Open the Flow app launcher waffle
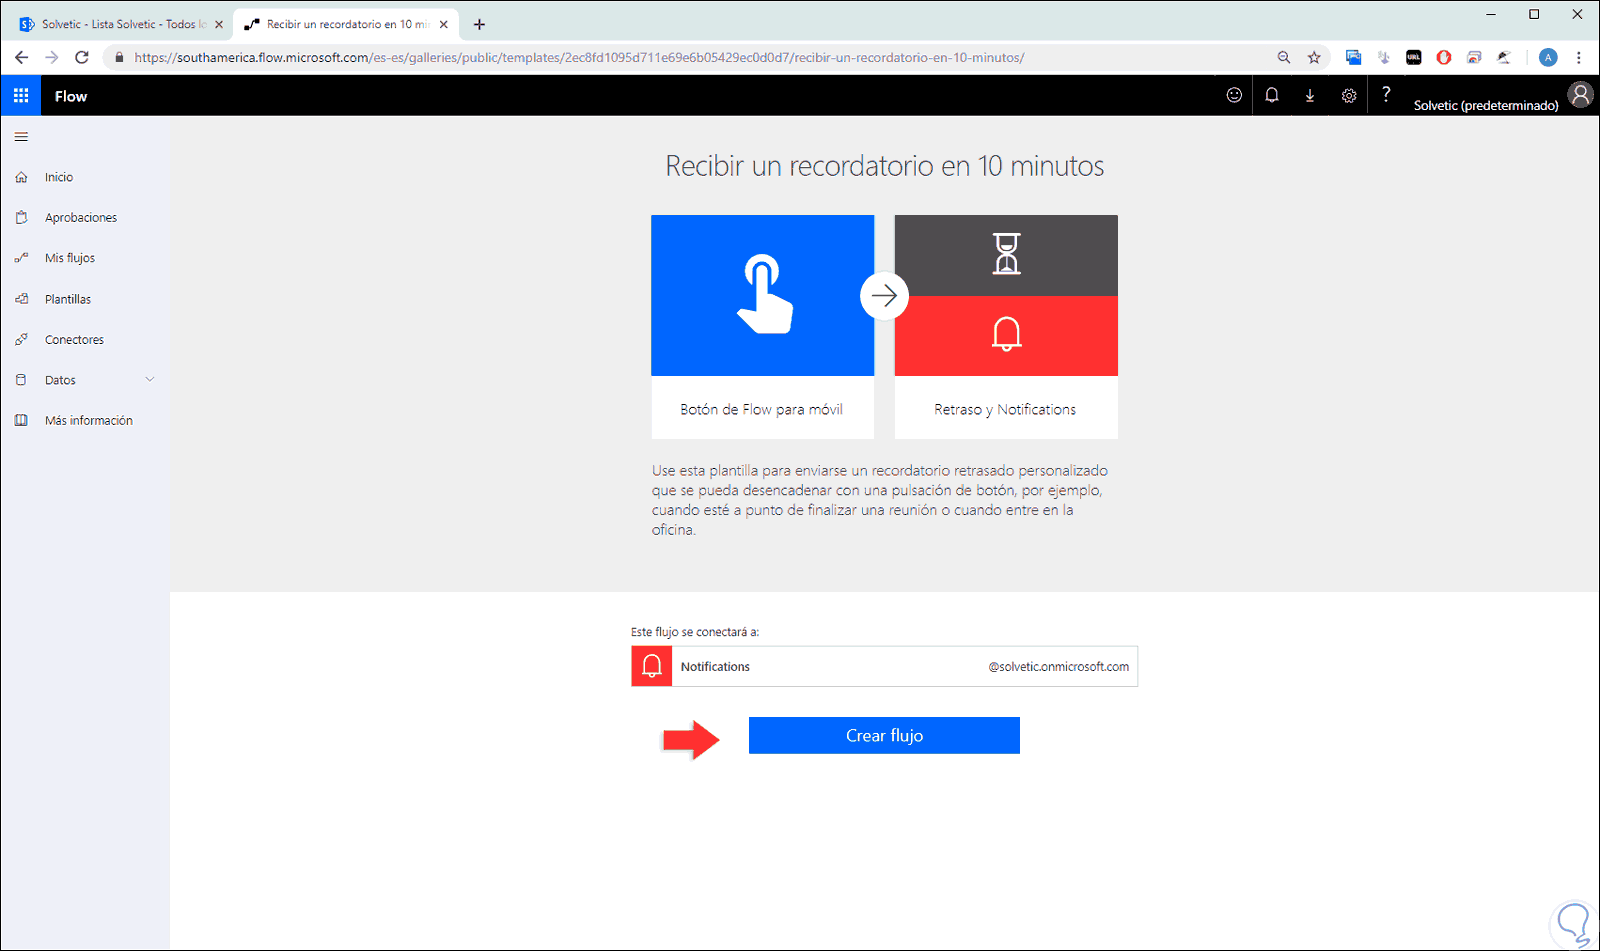The width and height of the screenshot is (1600, 951). click(x=21, y=96)
